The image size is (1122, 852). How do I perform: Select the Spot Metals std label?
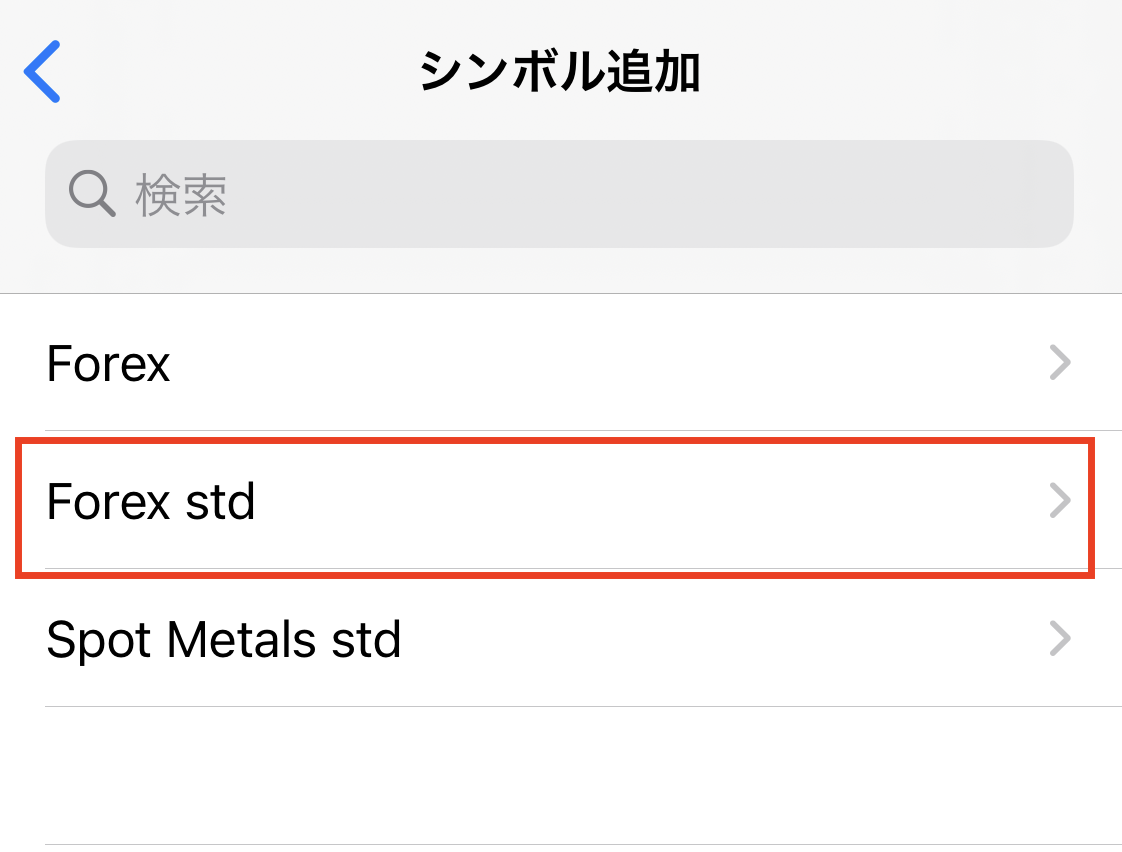coord(224,639)
